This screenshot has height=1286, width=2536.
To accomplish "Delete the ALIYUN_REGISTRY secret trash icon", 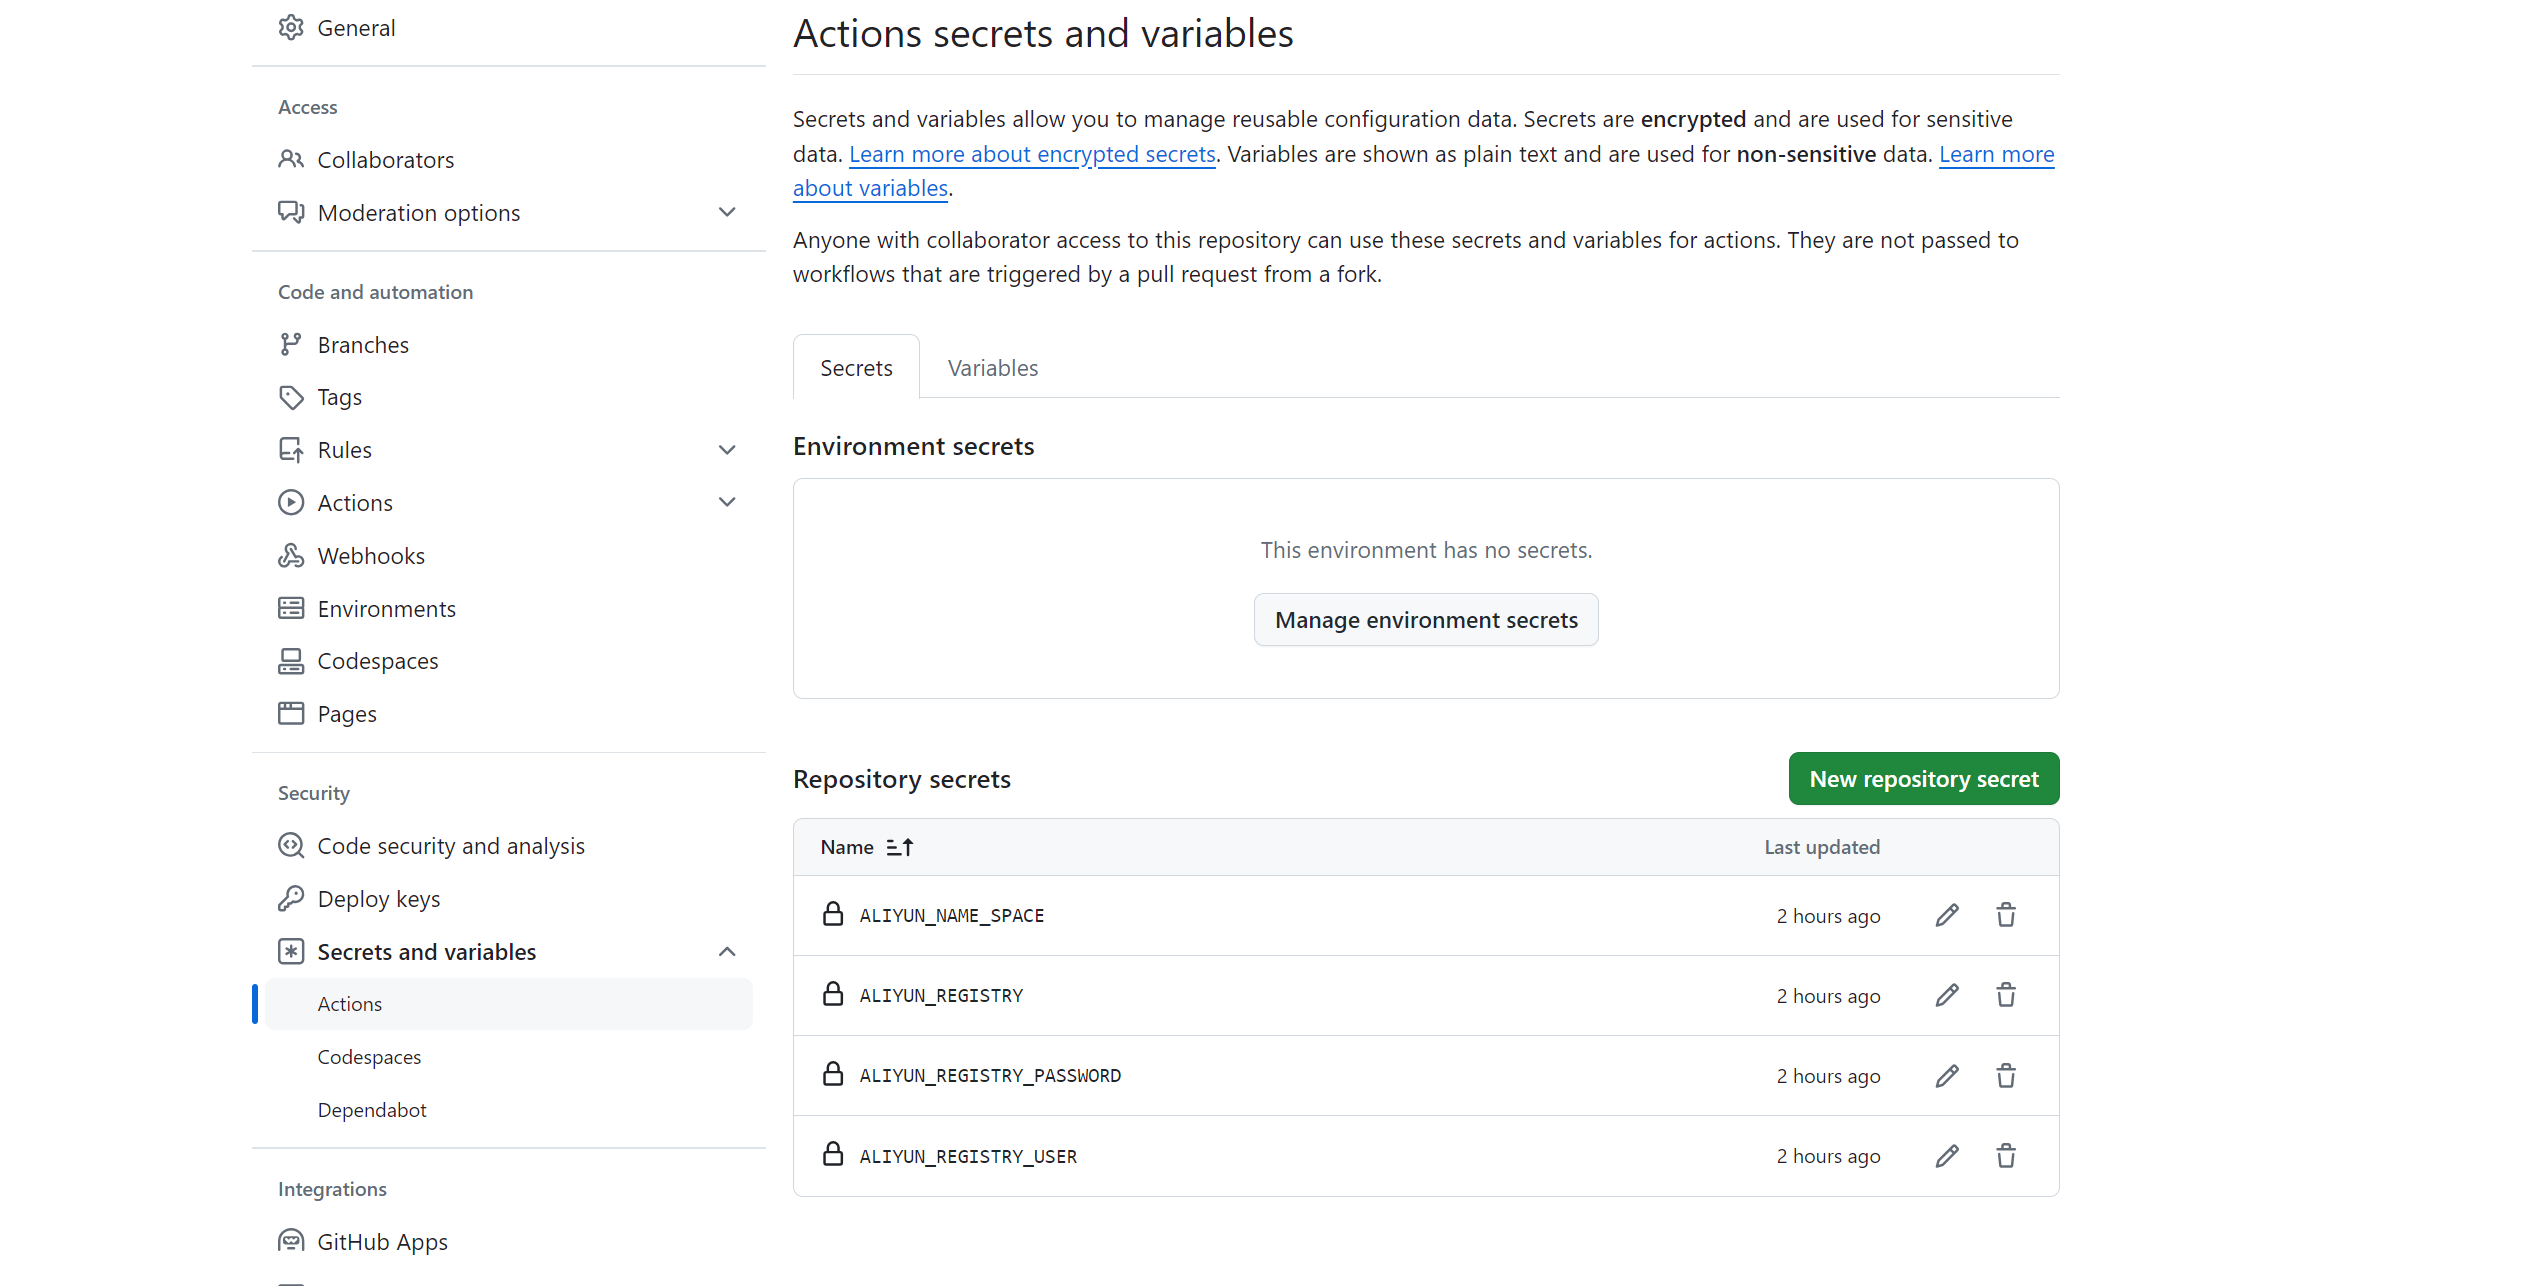I will click(2005, 995).
